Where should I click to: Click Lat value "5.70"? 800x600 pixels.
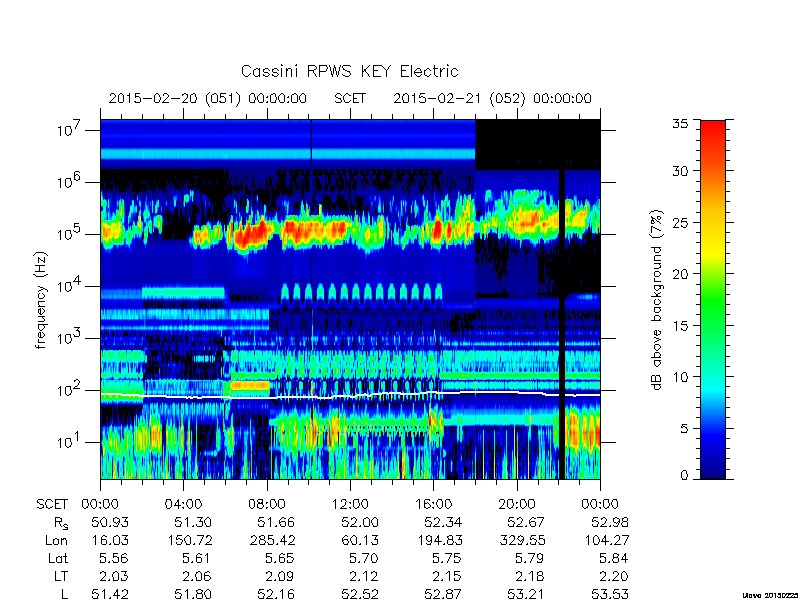coord(364,558)
